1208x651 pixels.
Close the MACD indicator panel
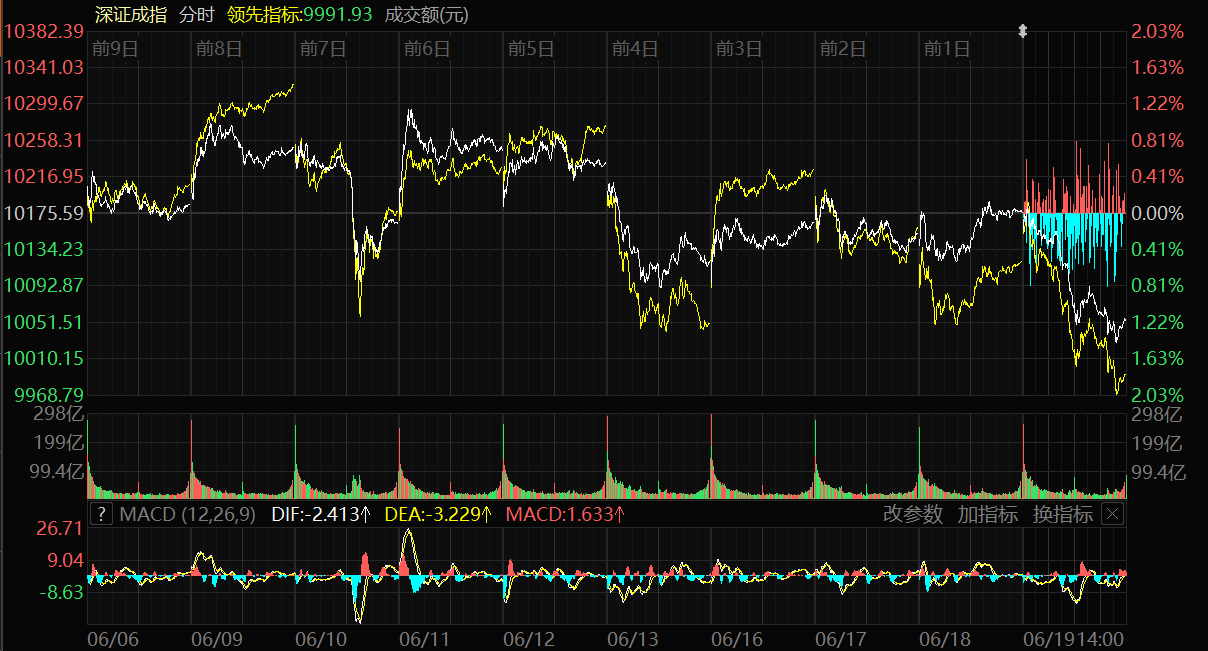click(x=1112, y=514)
